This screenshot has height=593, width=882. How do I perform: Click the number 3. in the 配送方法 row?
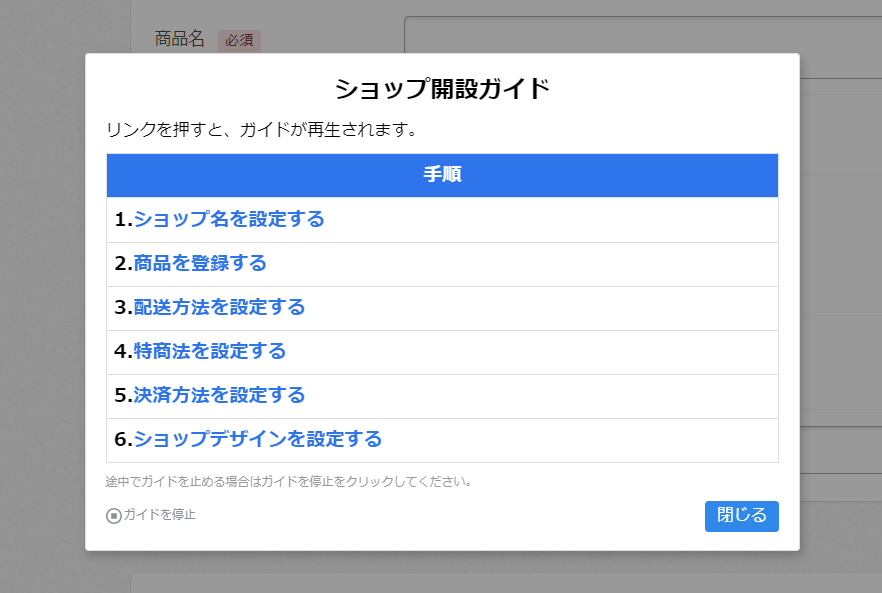click(123, 307)
